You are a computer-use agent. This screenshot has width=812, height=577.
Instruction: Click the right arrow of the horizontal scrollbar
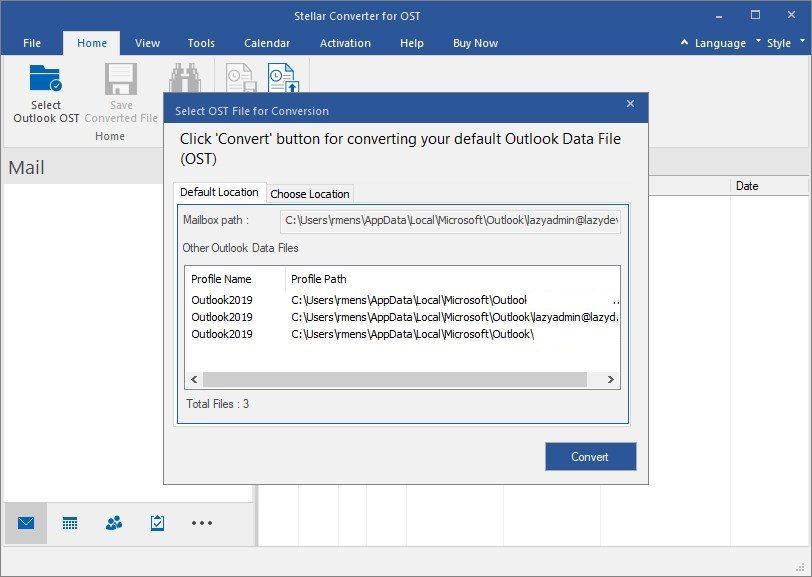[x=611, y=379]
